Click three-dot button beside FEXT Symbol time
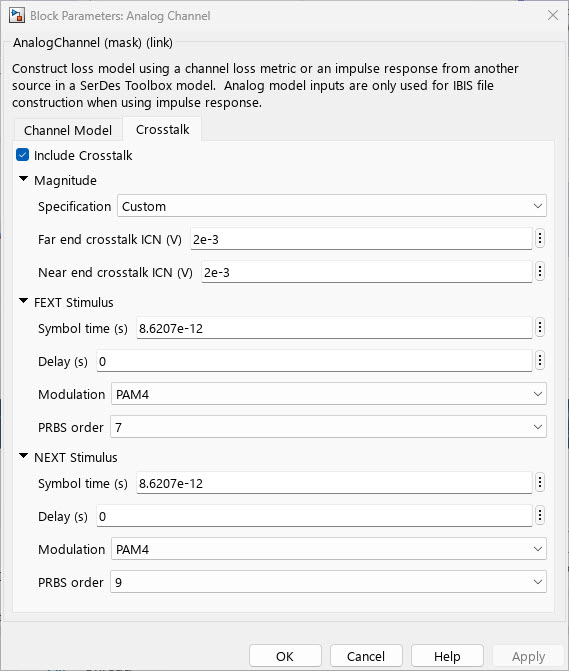Image resolution: width=569 pixels, height=671 pixels. 540,327
